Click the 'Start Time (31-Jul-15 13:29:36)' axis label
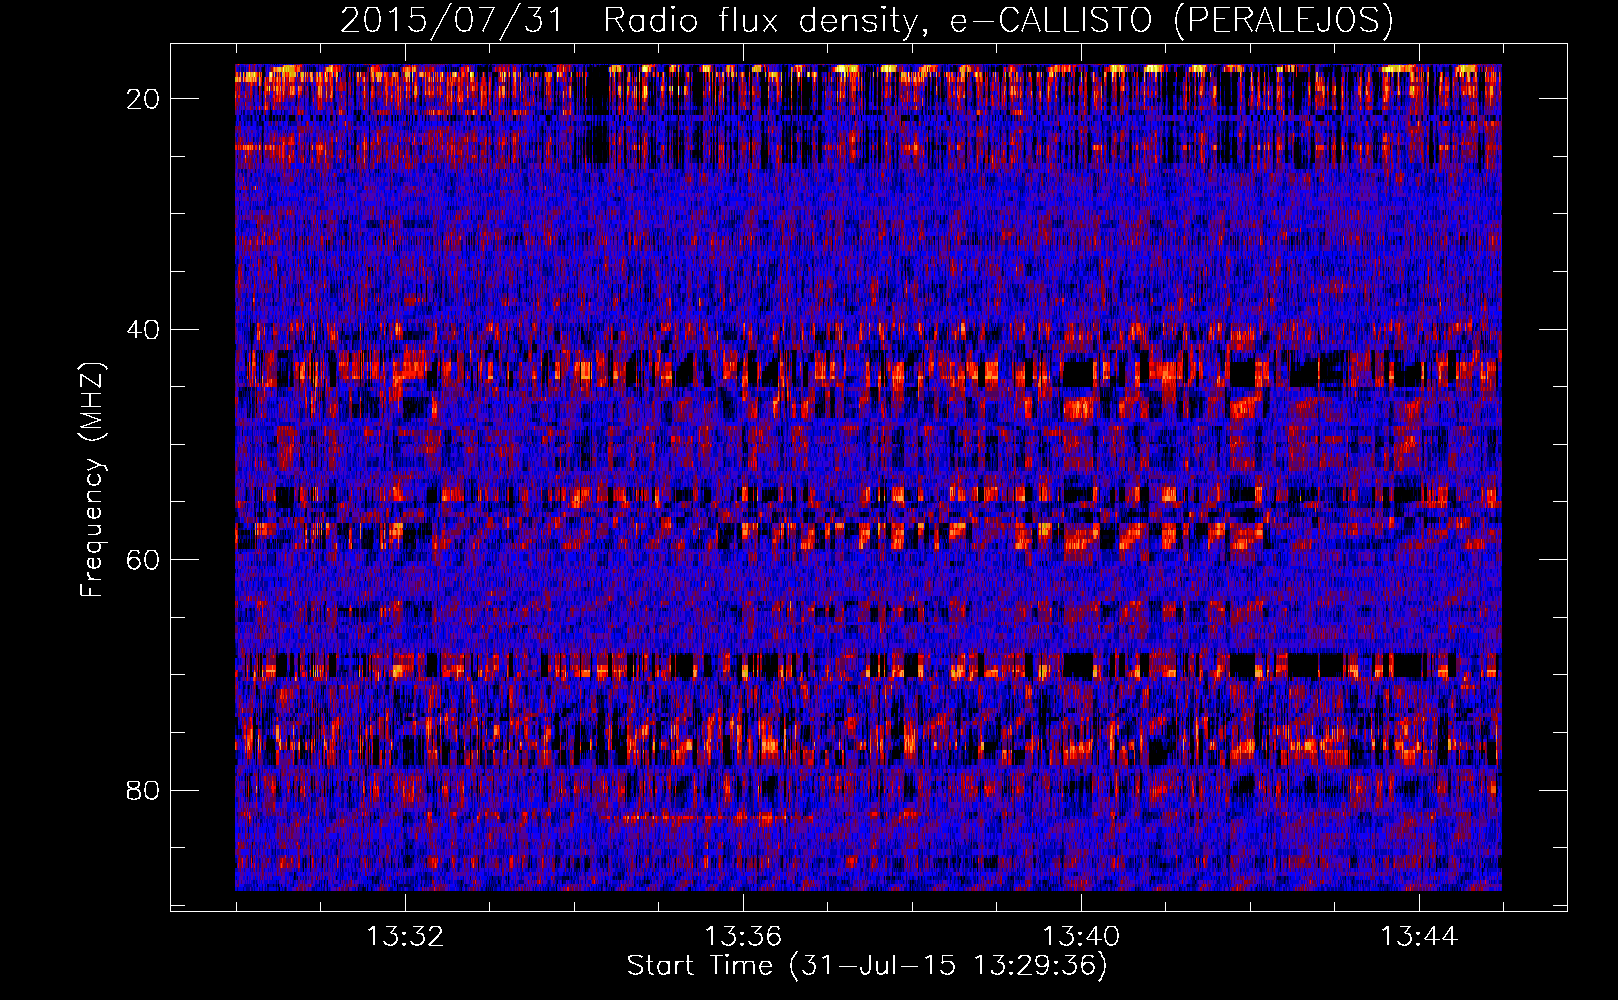This screenshot has width=1618, height=1000. 867,966
